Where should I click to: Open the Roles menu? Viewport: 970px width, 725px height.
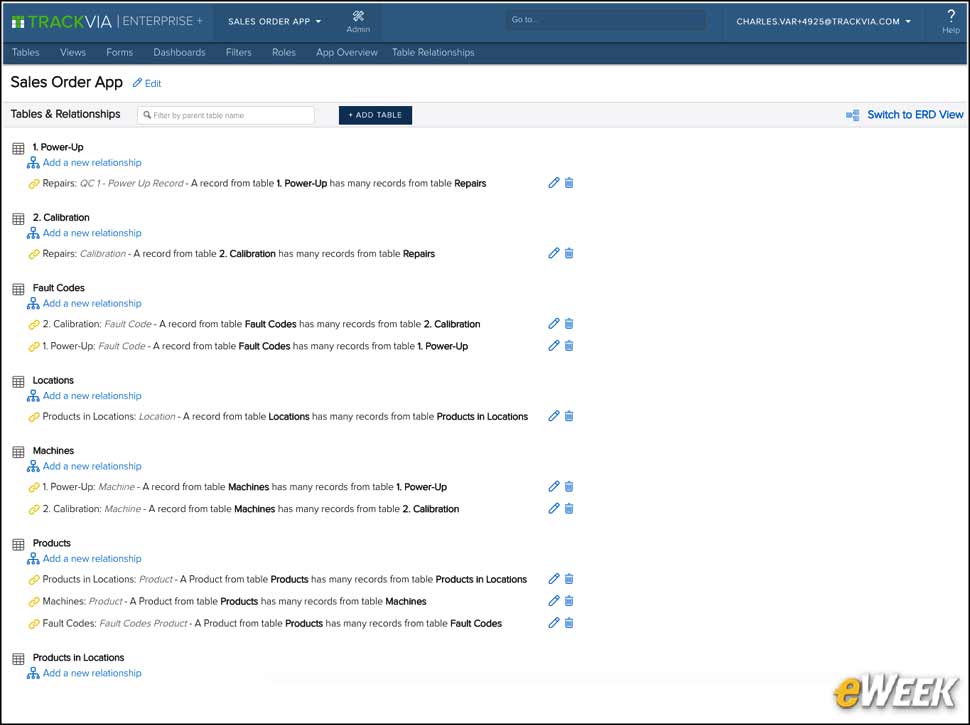tap(284, 53)
